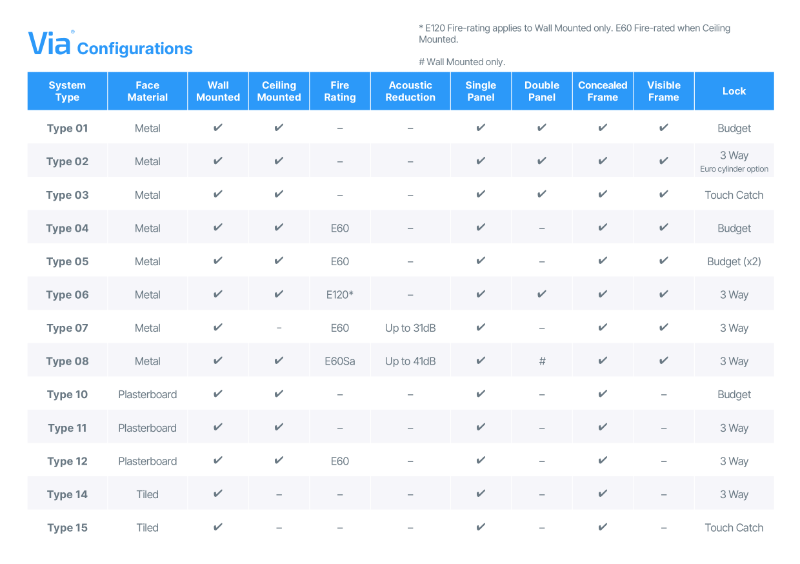Click the Type 06 row label
The height and width of the screenshot is (564, 800).
pos(67,295)
